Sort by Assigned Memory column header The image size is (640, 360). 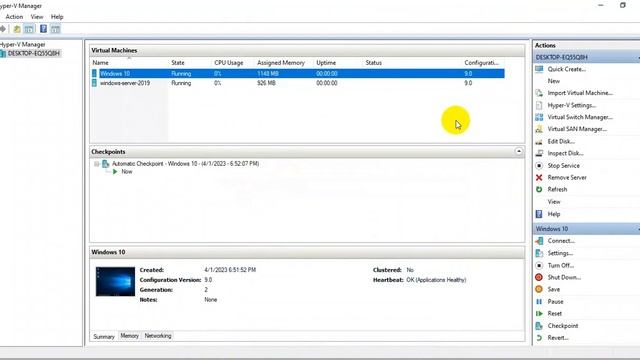click(284, 63)
